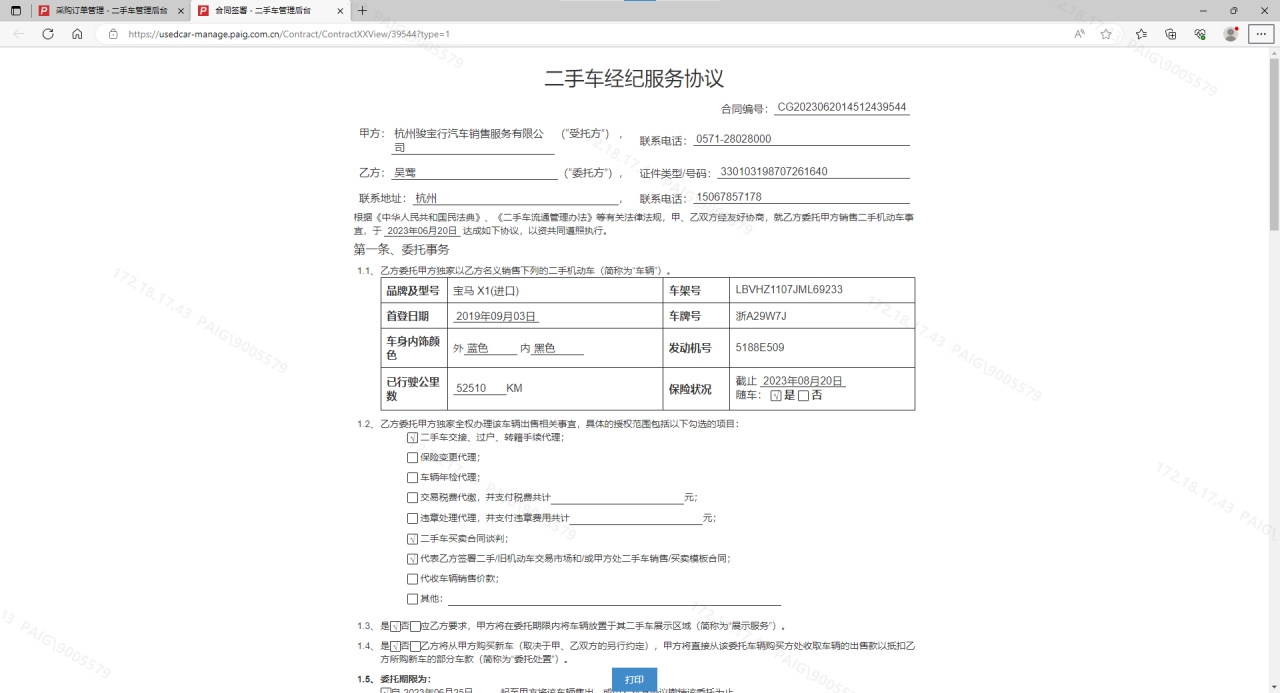Start Read Aloud from the address bar
Viewport: 1280px width, 693px height.
tap(1080, 34)
